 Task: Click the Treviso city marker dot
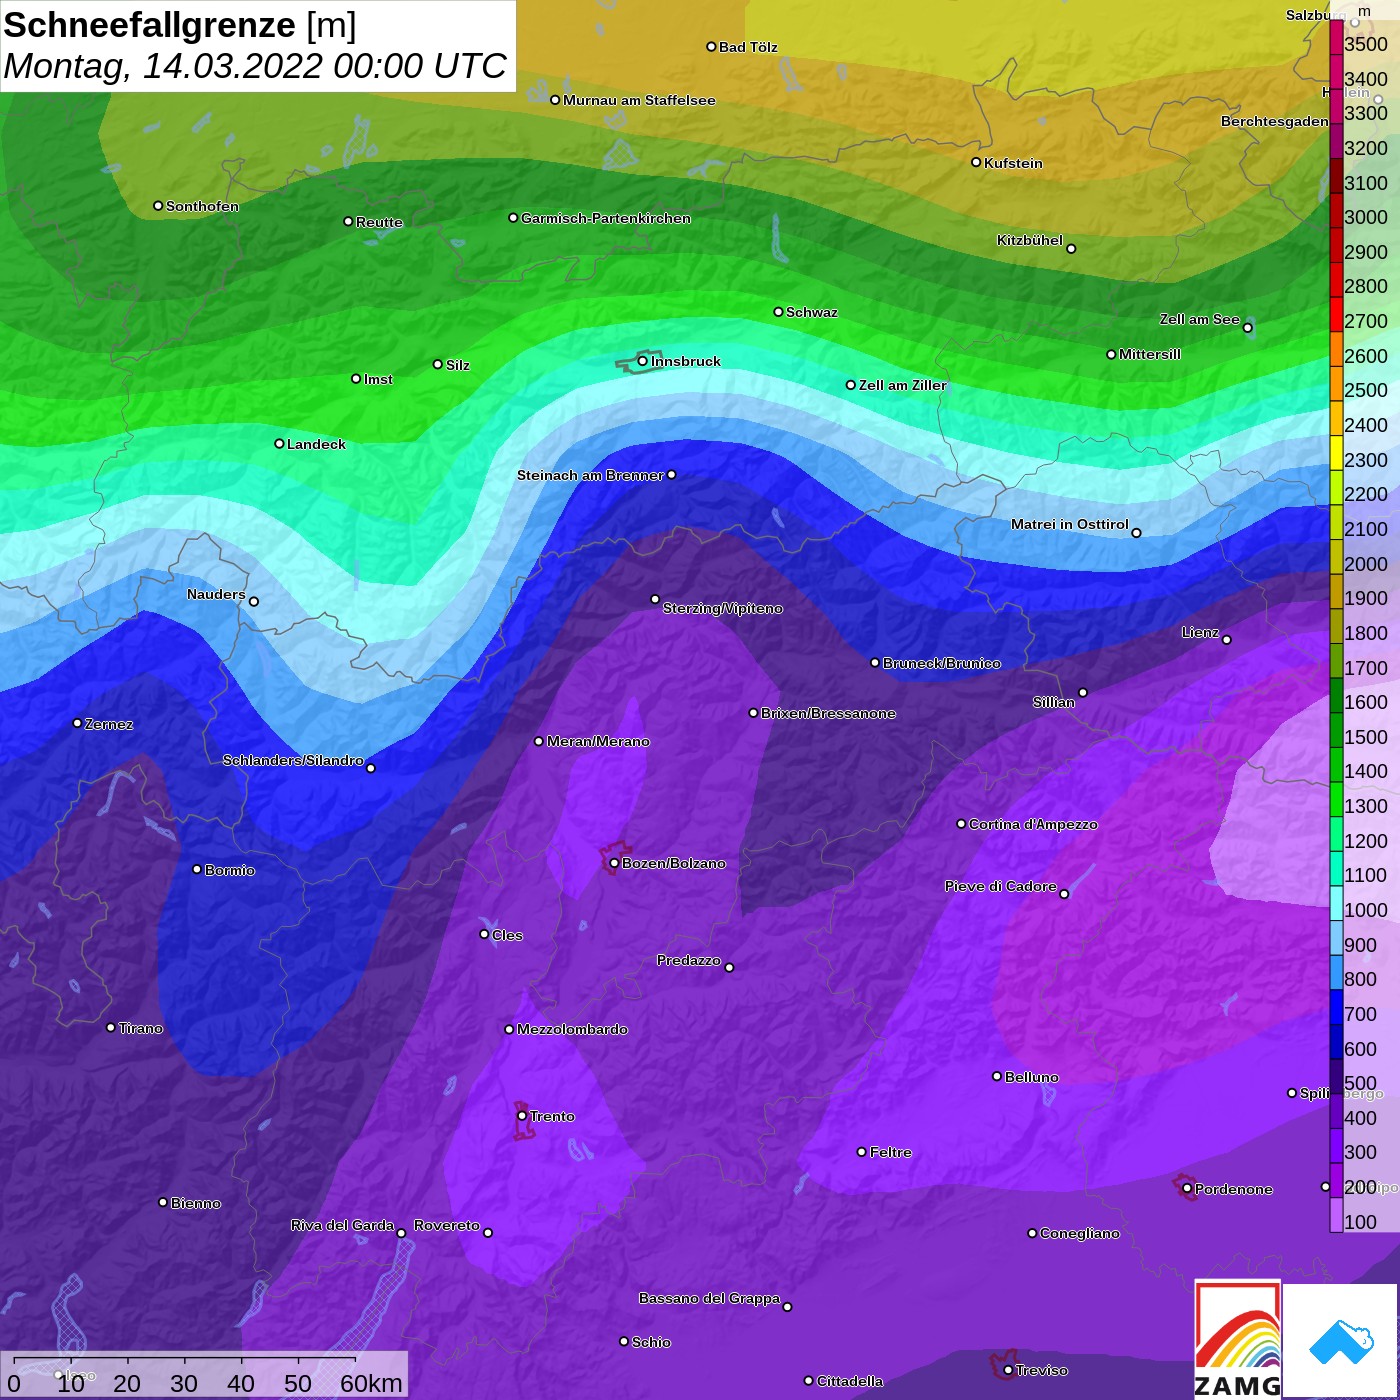click(1008, 1370)
